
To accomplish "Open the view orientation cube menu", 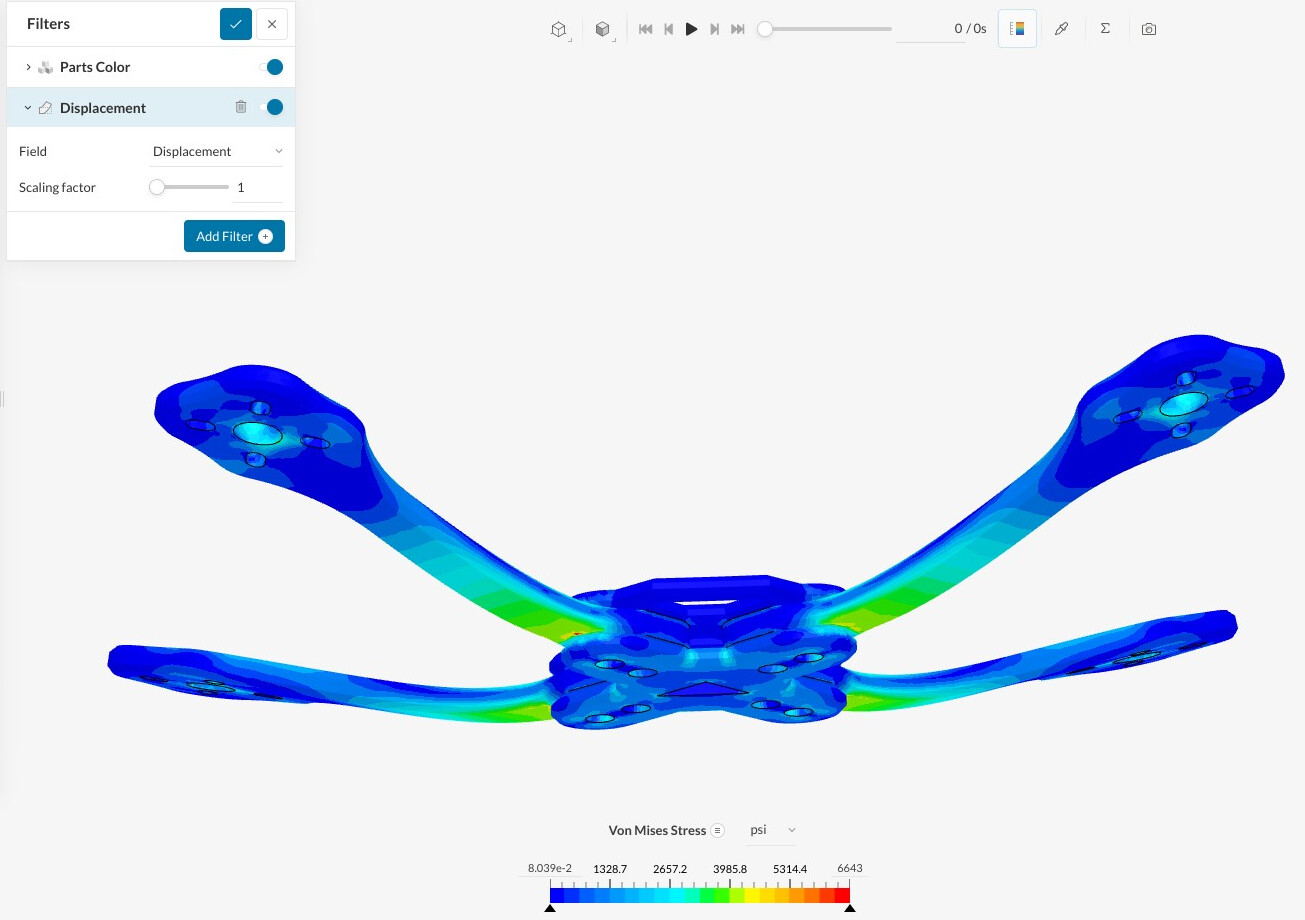I will tap(559, 29).
